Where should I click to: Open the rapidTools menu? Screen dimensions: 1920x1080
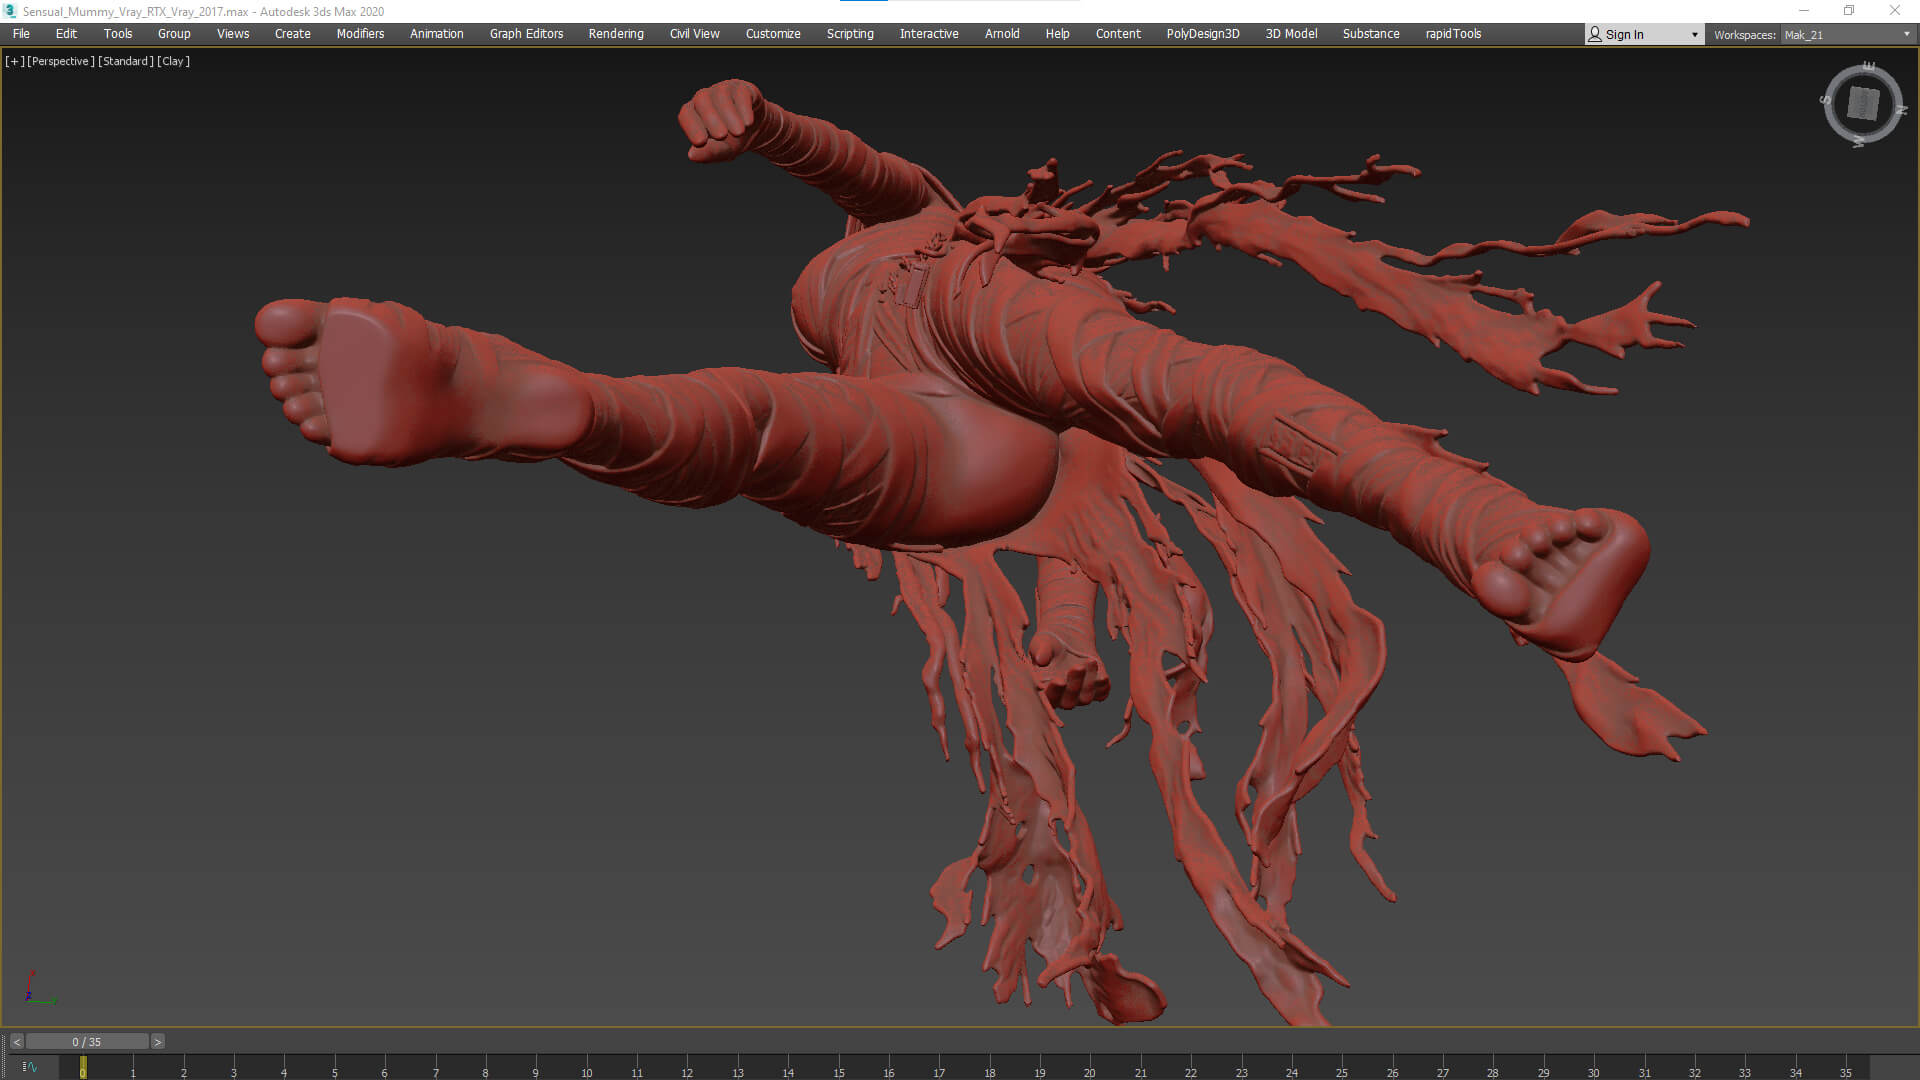(x=1453, y=34)
